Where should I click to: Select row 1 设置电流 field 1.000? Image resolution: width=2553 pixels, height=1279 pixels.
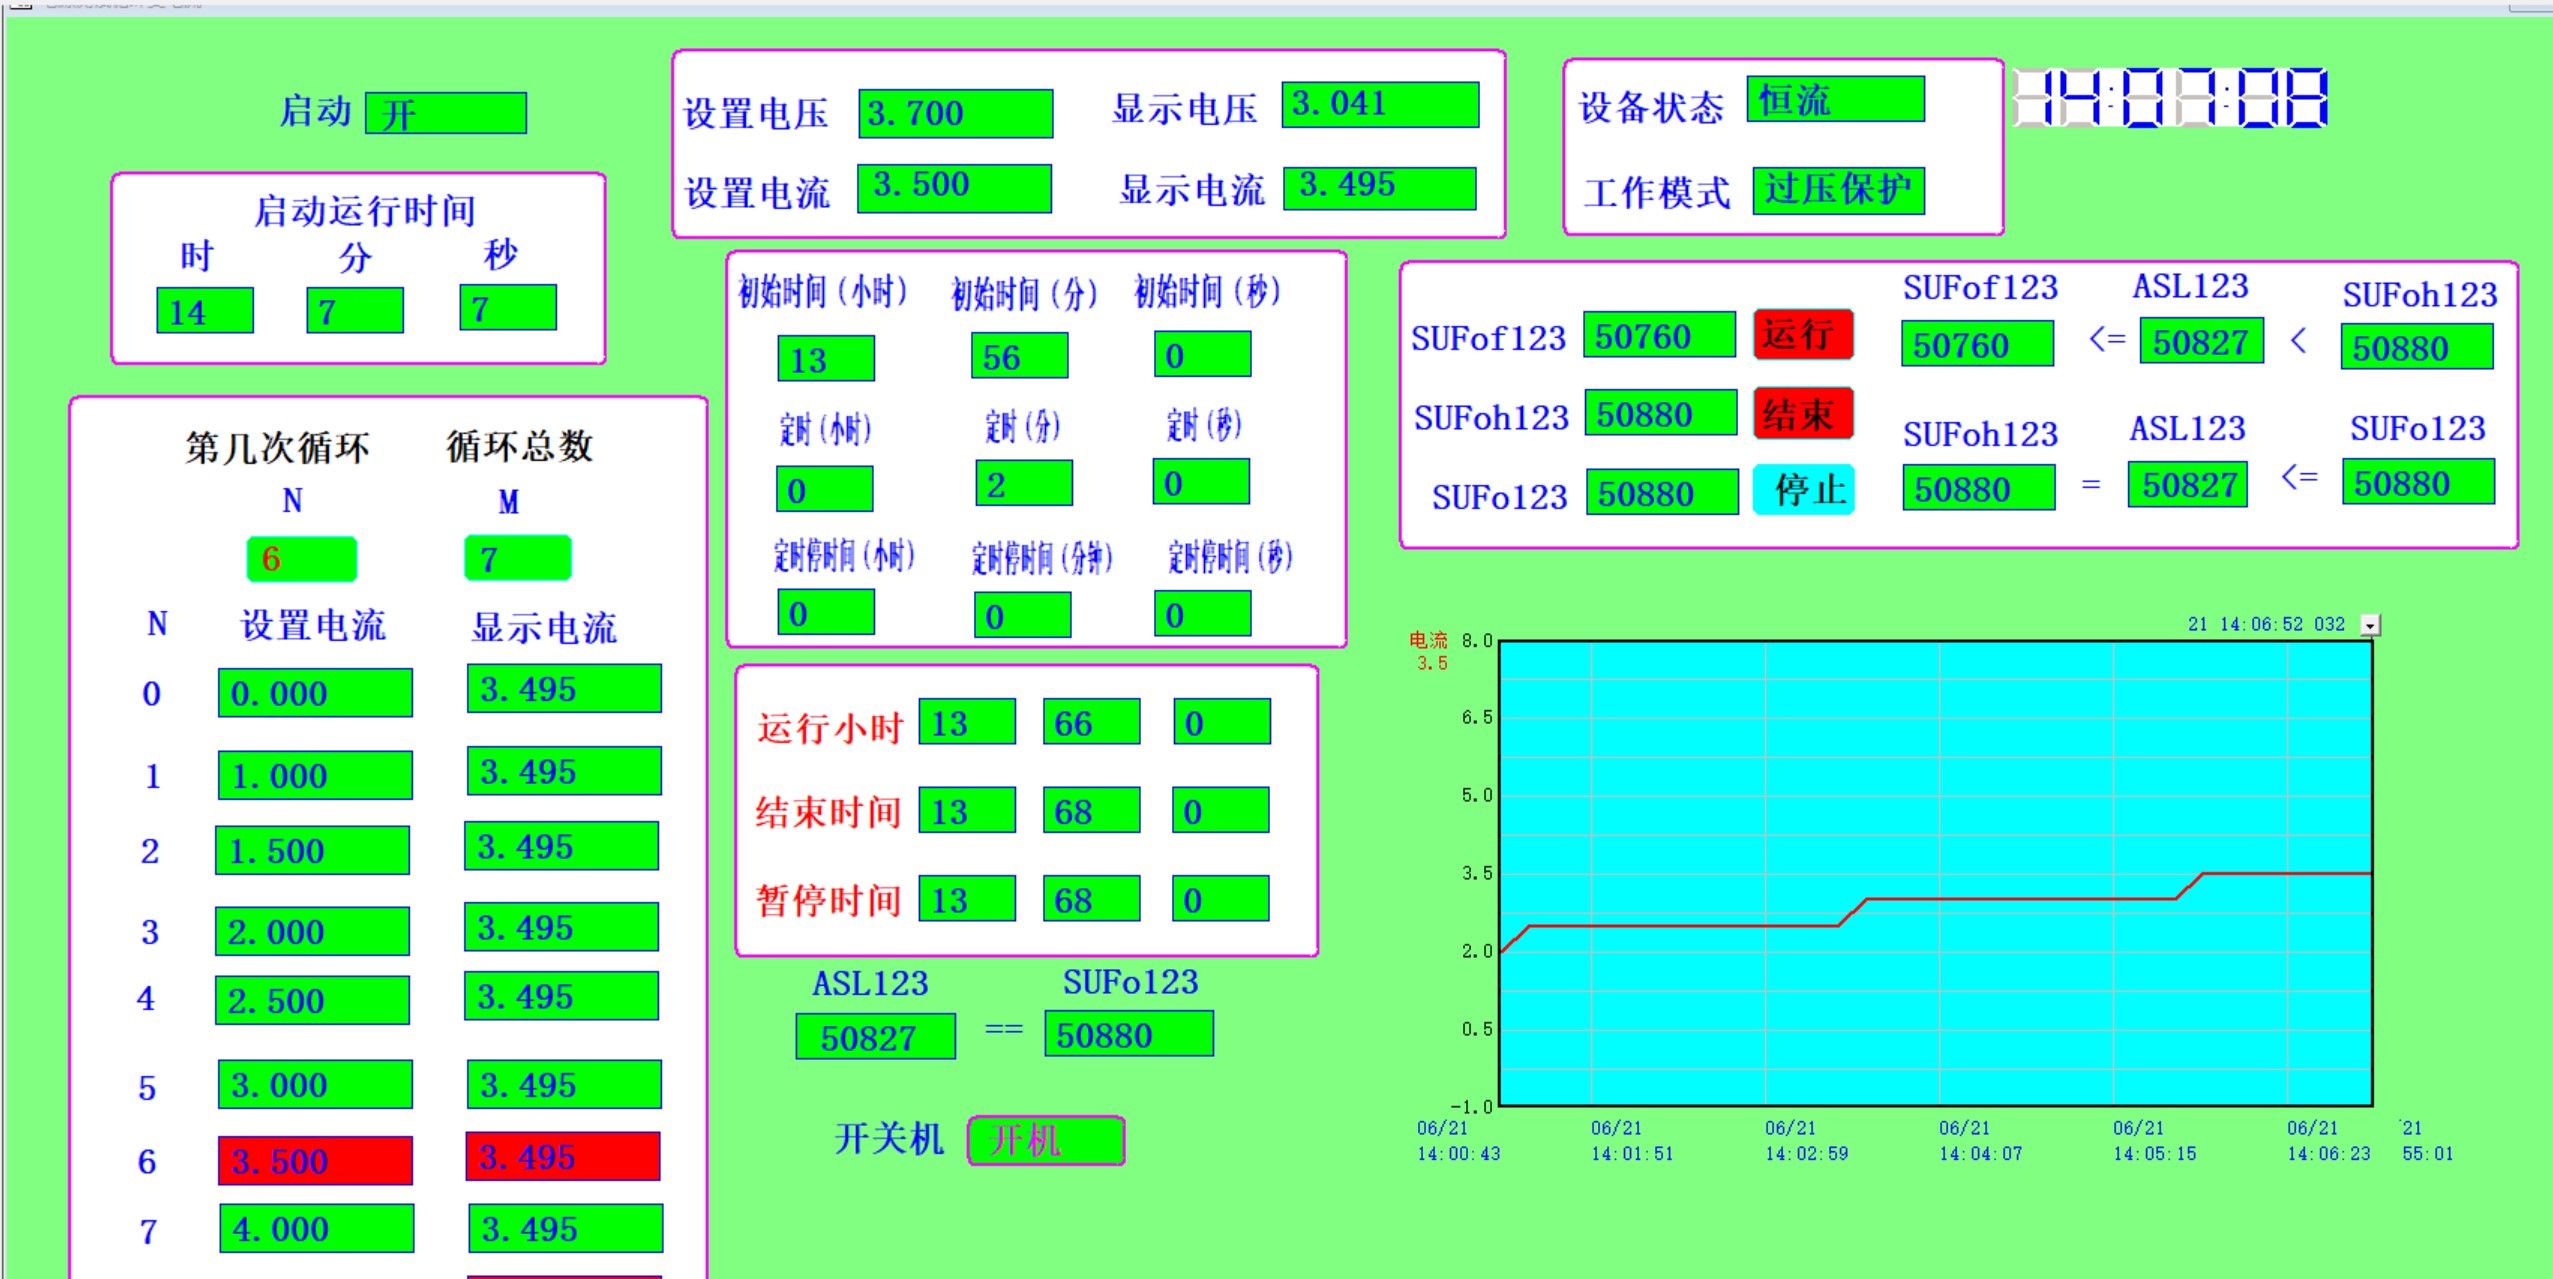[315, 775]
